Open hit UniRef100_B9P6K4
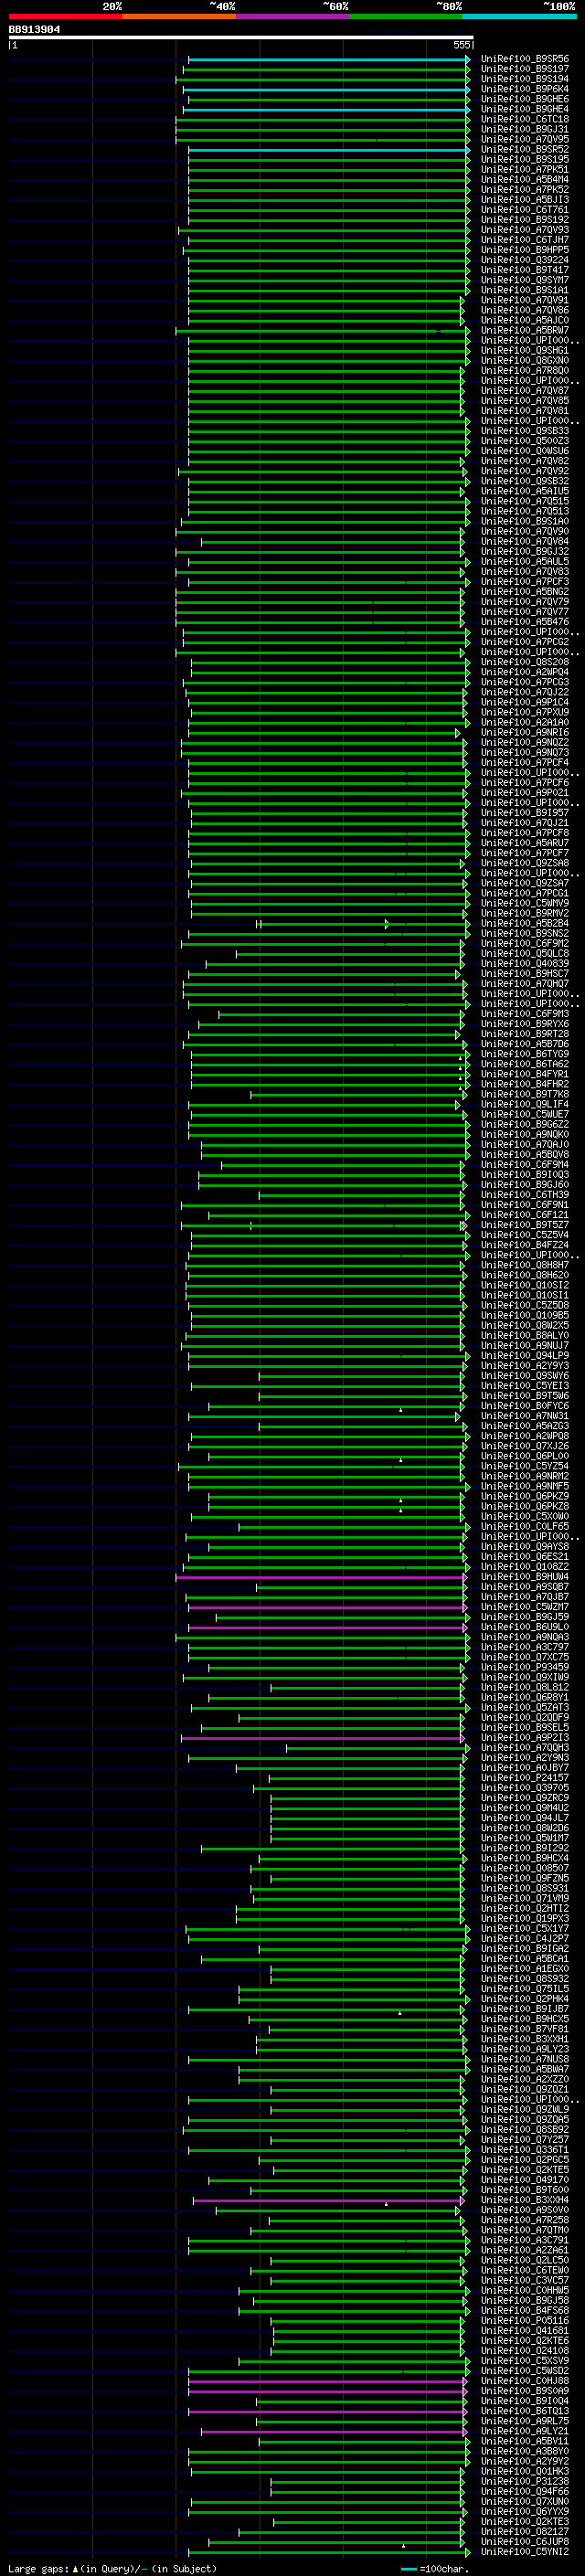The width and height of the screenshot is (585, 2576). [x=525, y=89]
